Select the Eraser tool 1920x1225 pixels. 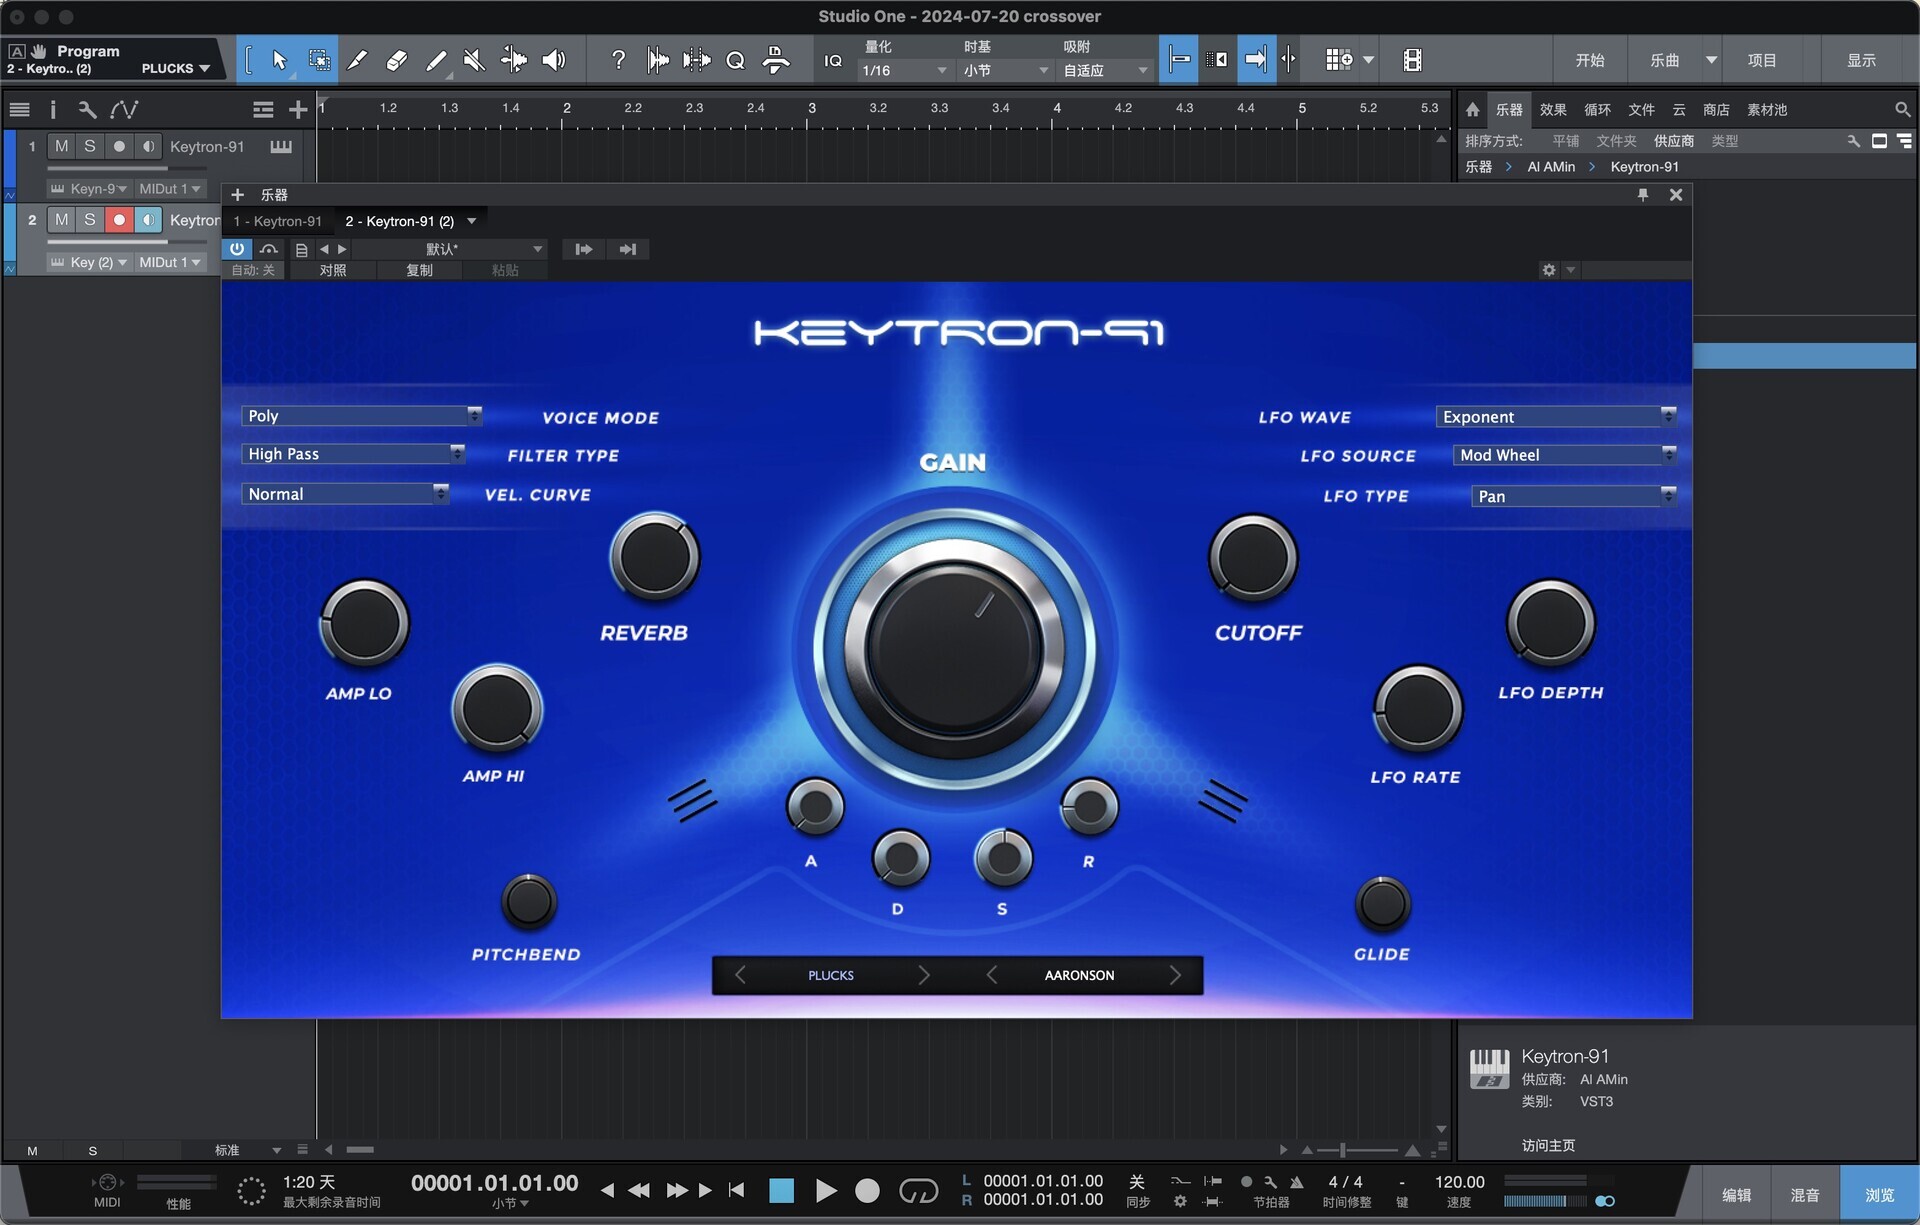click(x=396, y=61)
